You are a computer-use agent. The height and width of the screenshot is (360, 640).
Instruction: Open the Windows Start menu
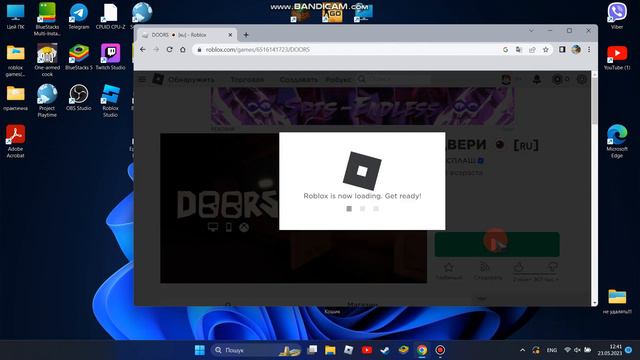(x=200, y=350)
